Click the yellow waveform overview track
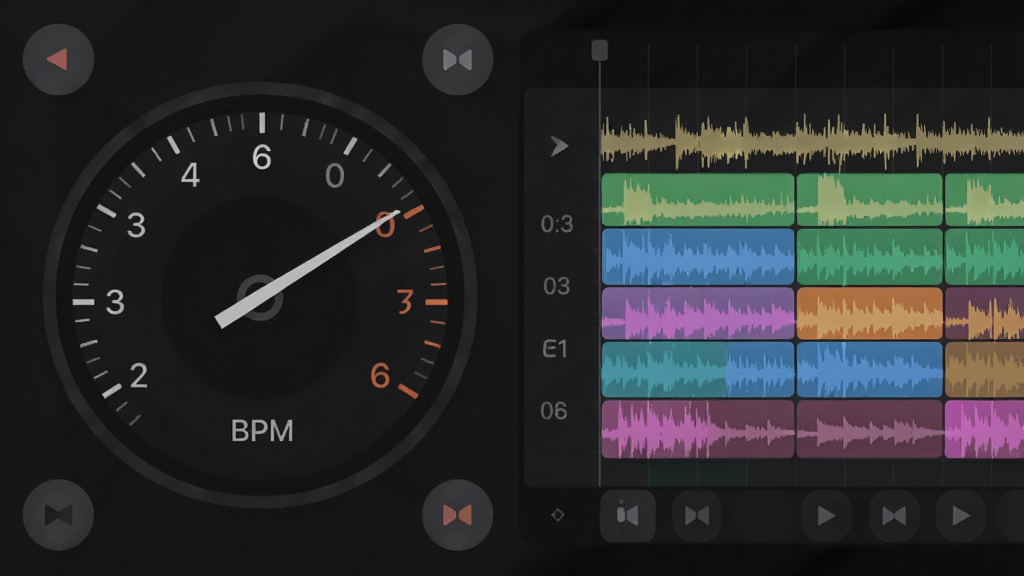This screenshot has height=576, width=1024. tap(812, 140)
